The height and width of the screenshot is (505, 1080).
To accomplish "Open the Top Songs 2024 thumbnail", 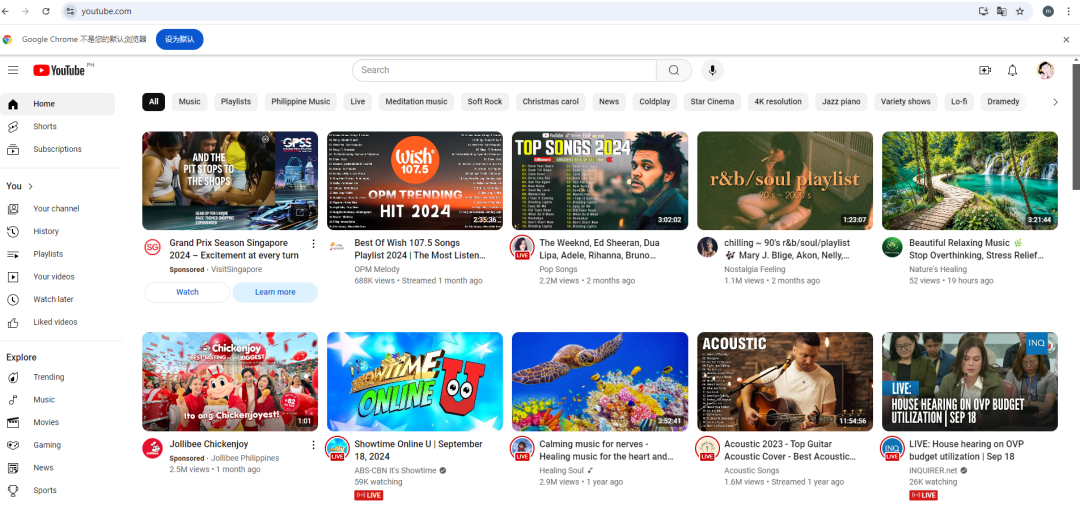I will pyautogui.click(x=600, y=181).
